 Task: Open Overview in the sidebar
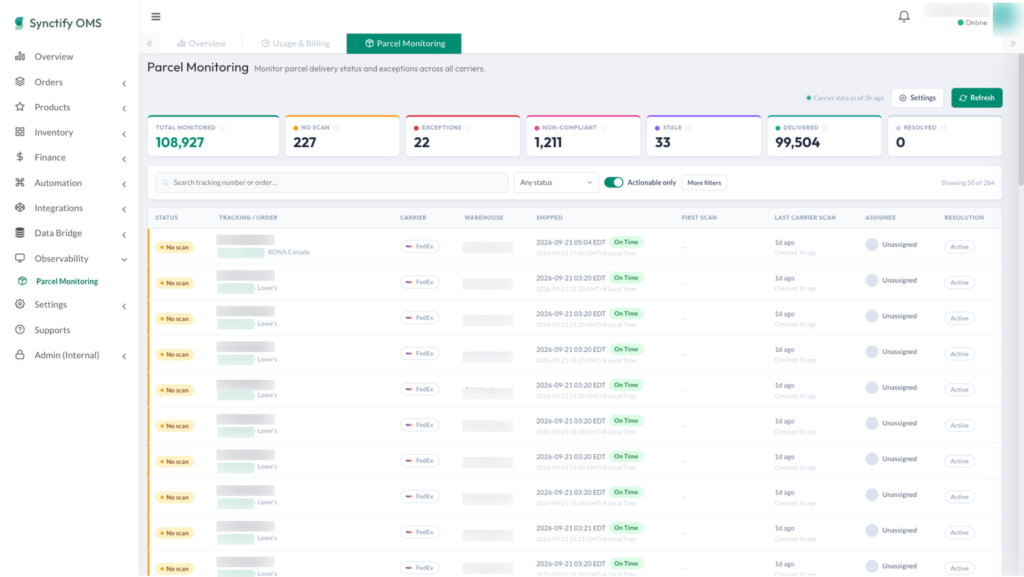(54, 57)
